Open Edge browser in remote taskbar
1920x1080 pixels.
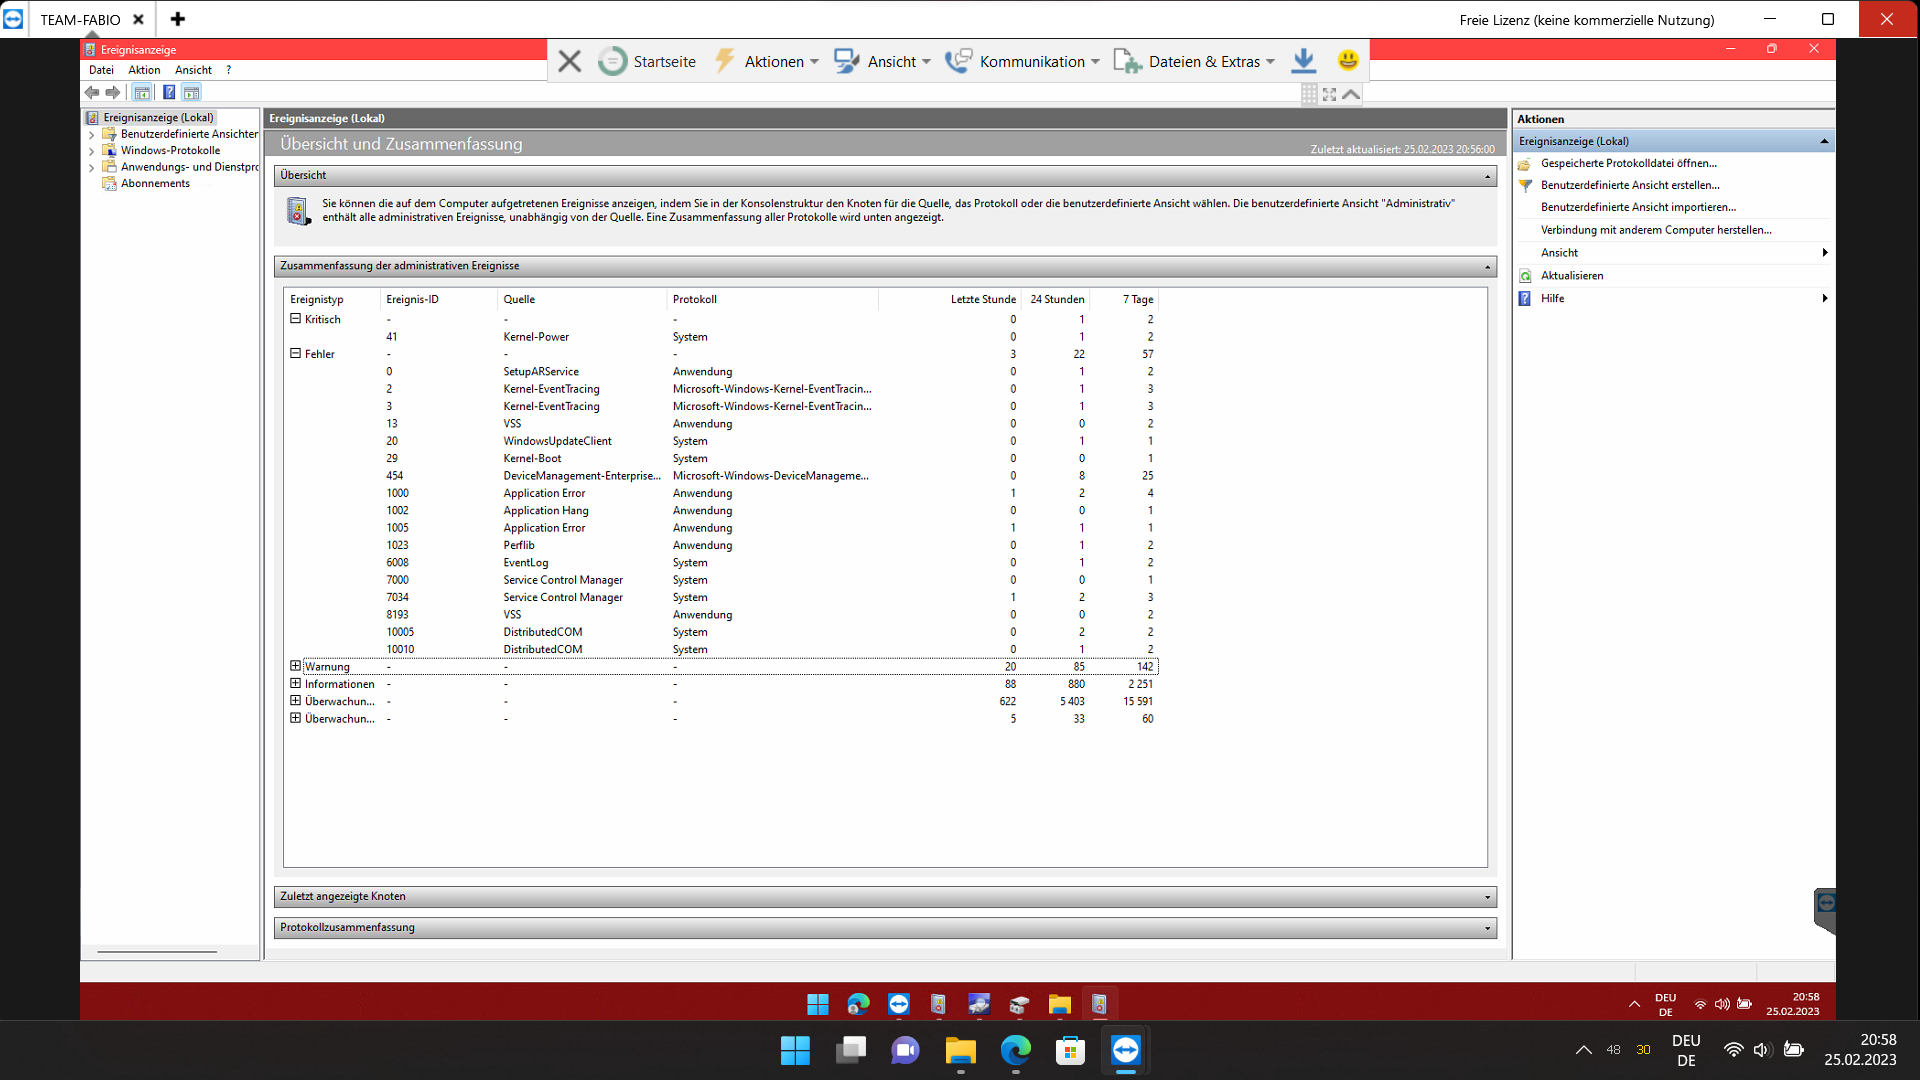tap(858, 1004)
